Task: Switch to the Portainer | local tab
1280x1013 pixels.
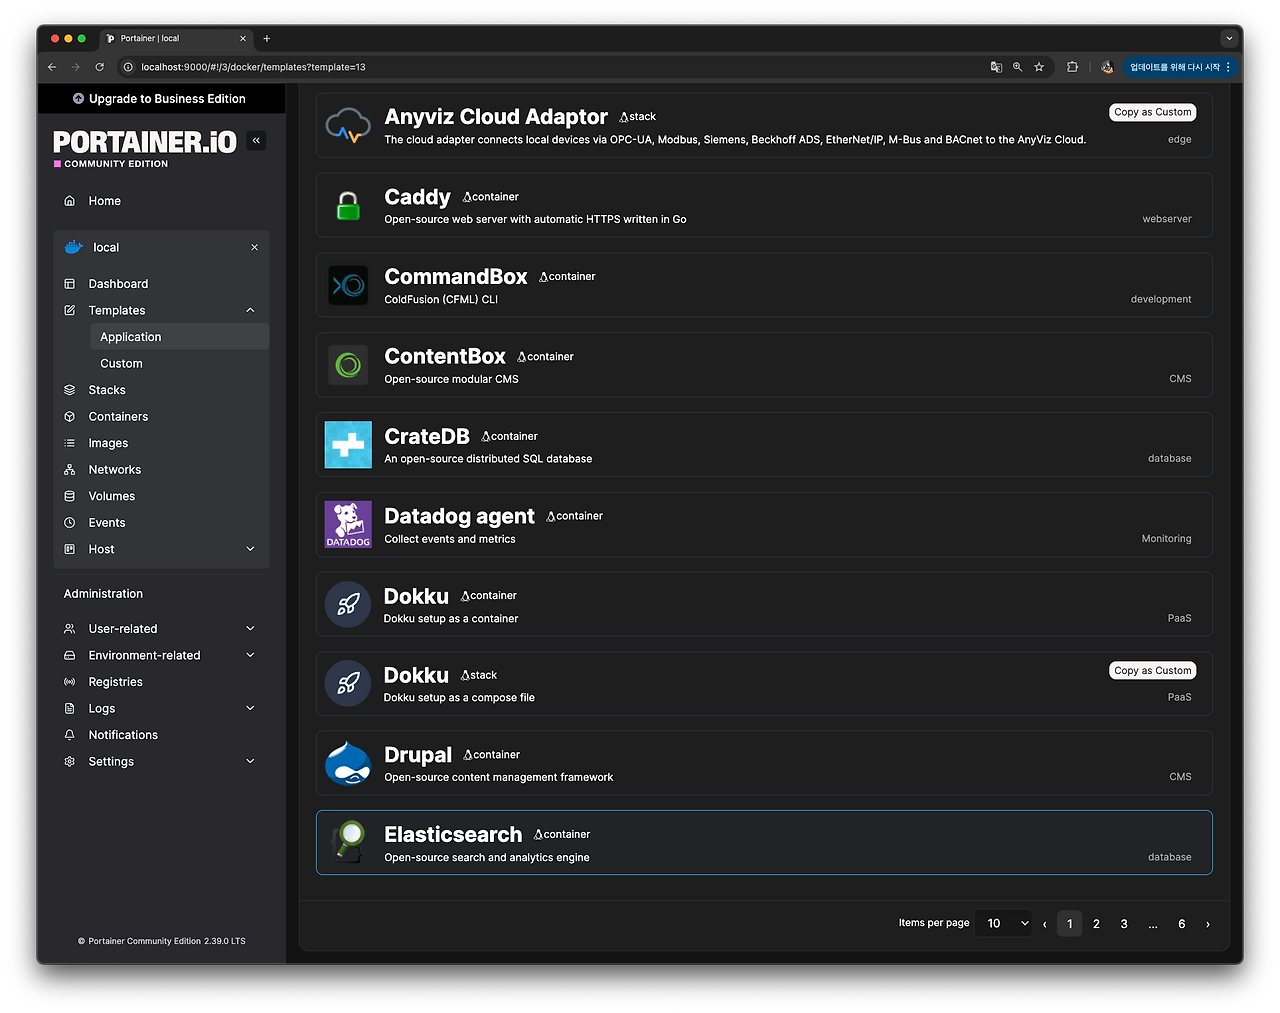Action: click(x=175, y=38)
